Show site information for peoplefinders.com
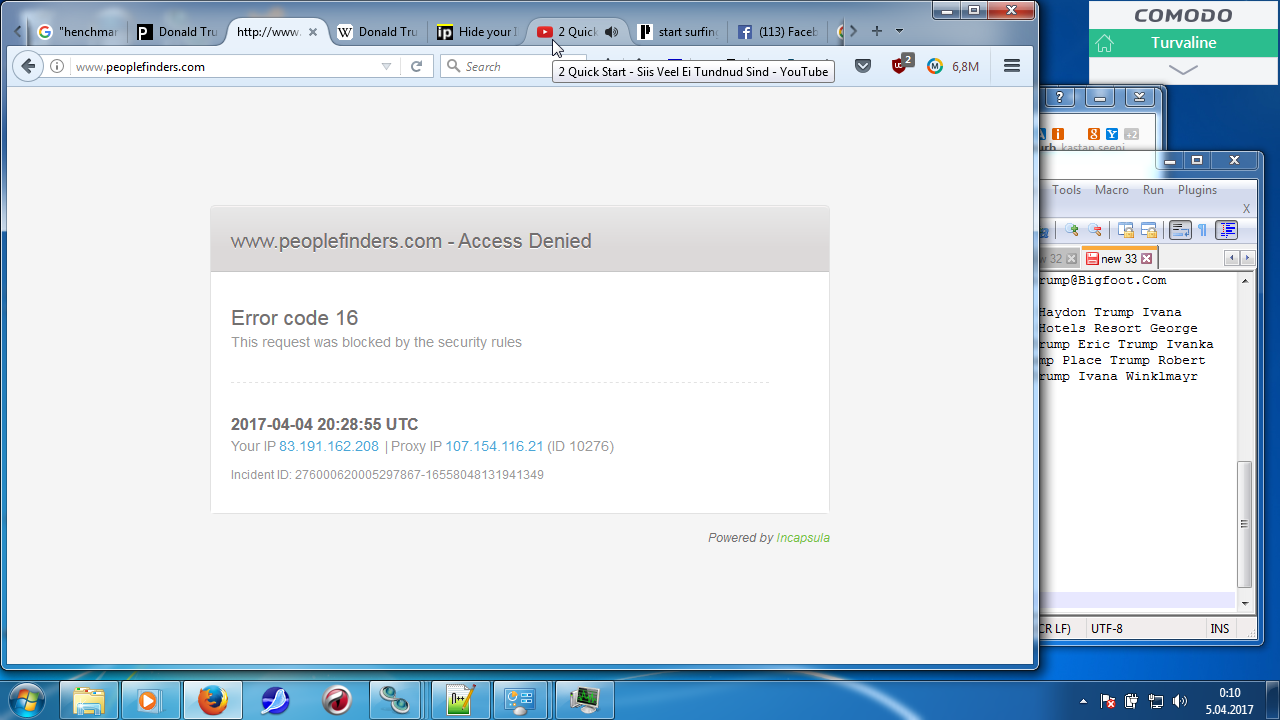The image size is (1280, 720). [x=57, y=67]
